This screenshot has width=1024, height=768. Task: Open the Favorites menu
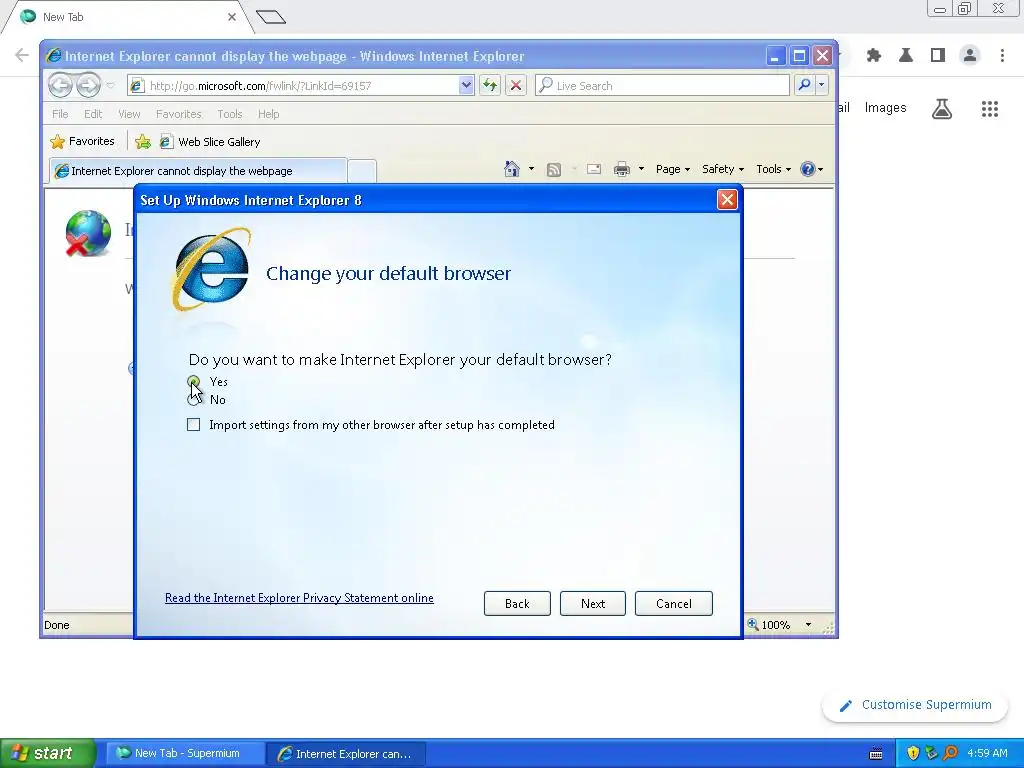pyautogui.click(x=178, y=114)
